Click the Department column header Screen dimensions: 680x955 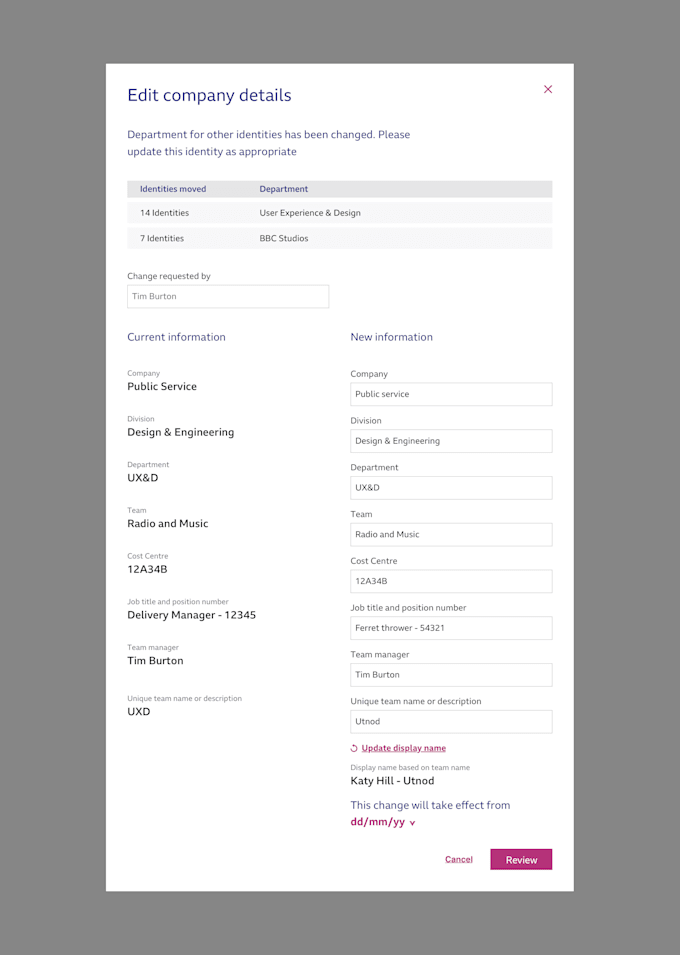(x=283, y=189)
